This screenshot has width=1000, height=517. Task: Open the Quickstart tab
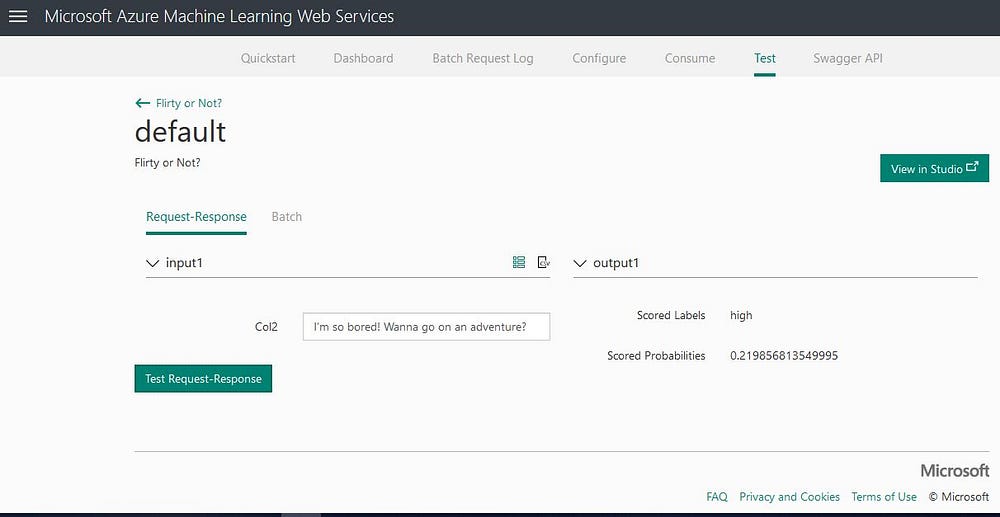click(268, 58)
